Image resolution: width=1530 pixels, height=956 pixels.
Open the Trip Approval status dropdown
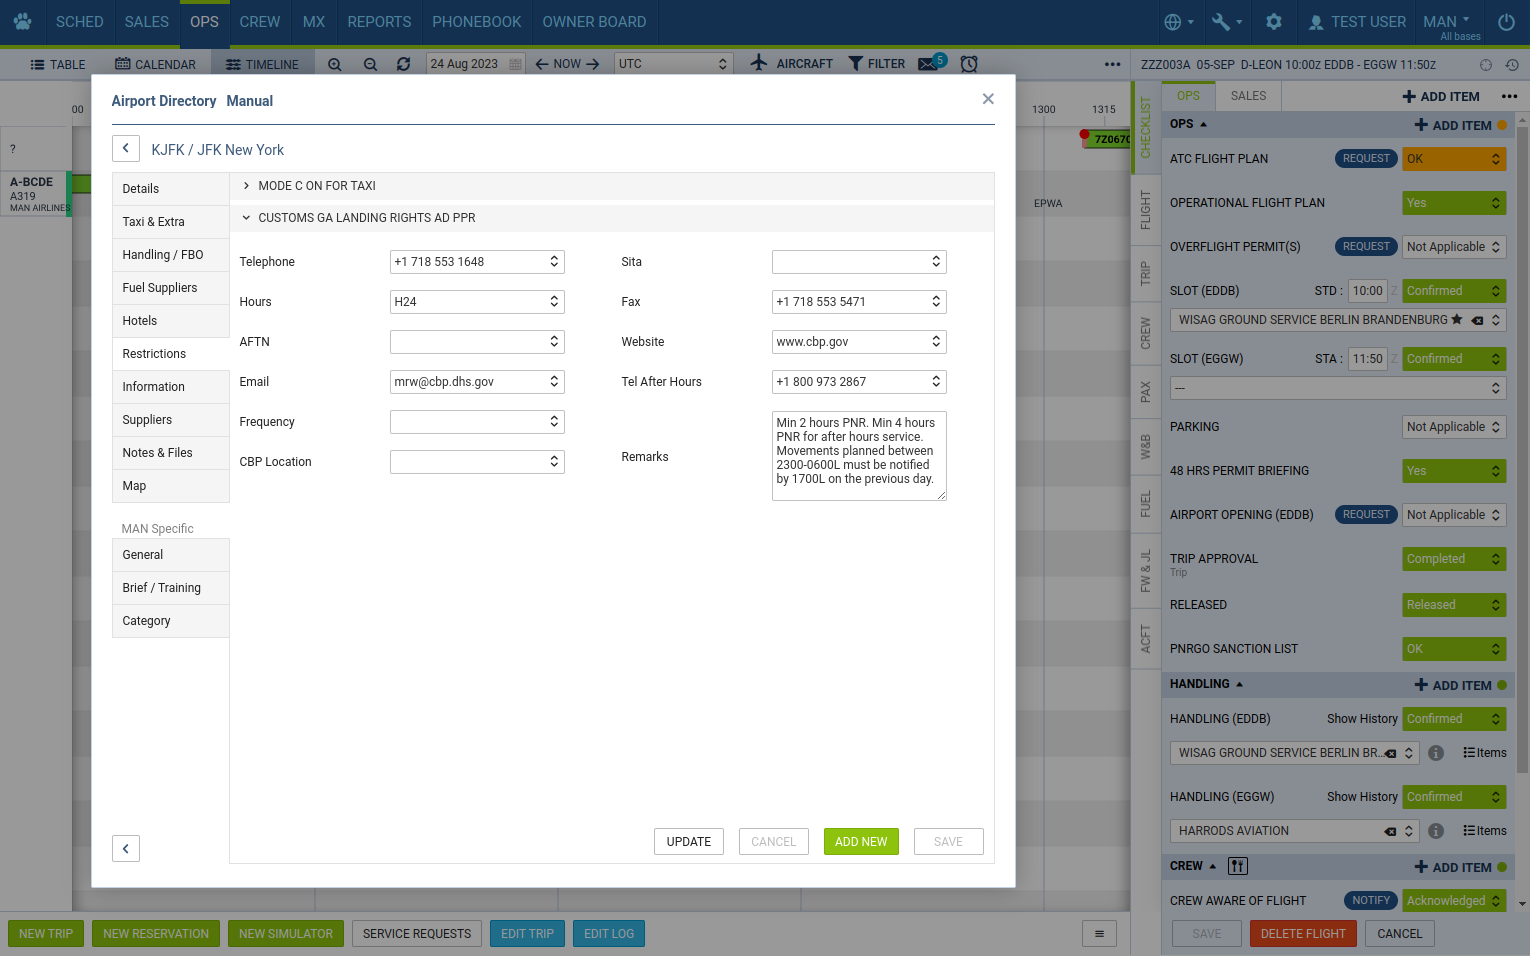pos(1453,559)
